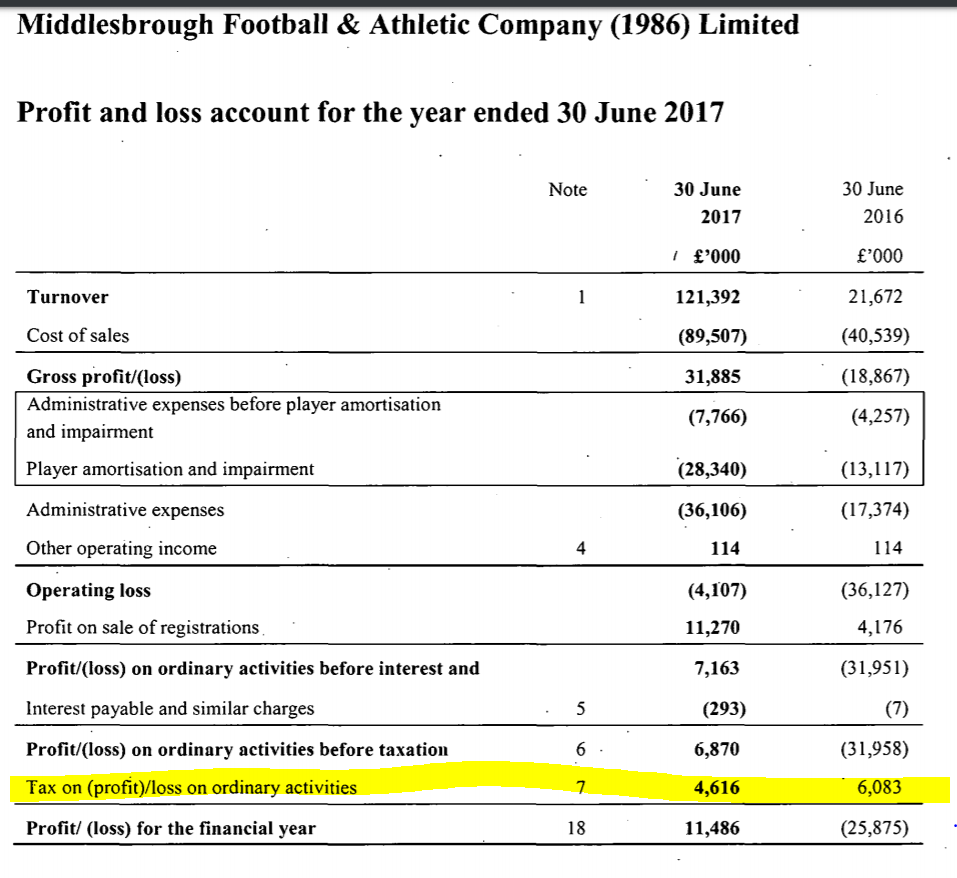Click the bold "30 June 2017" column header
This screenshot has width=957, height=878.
coord(707,203)
